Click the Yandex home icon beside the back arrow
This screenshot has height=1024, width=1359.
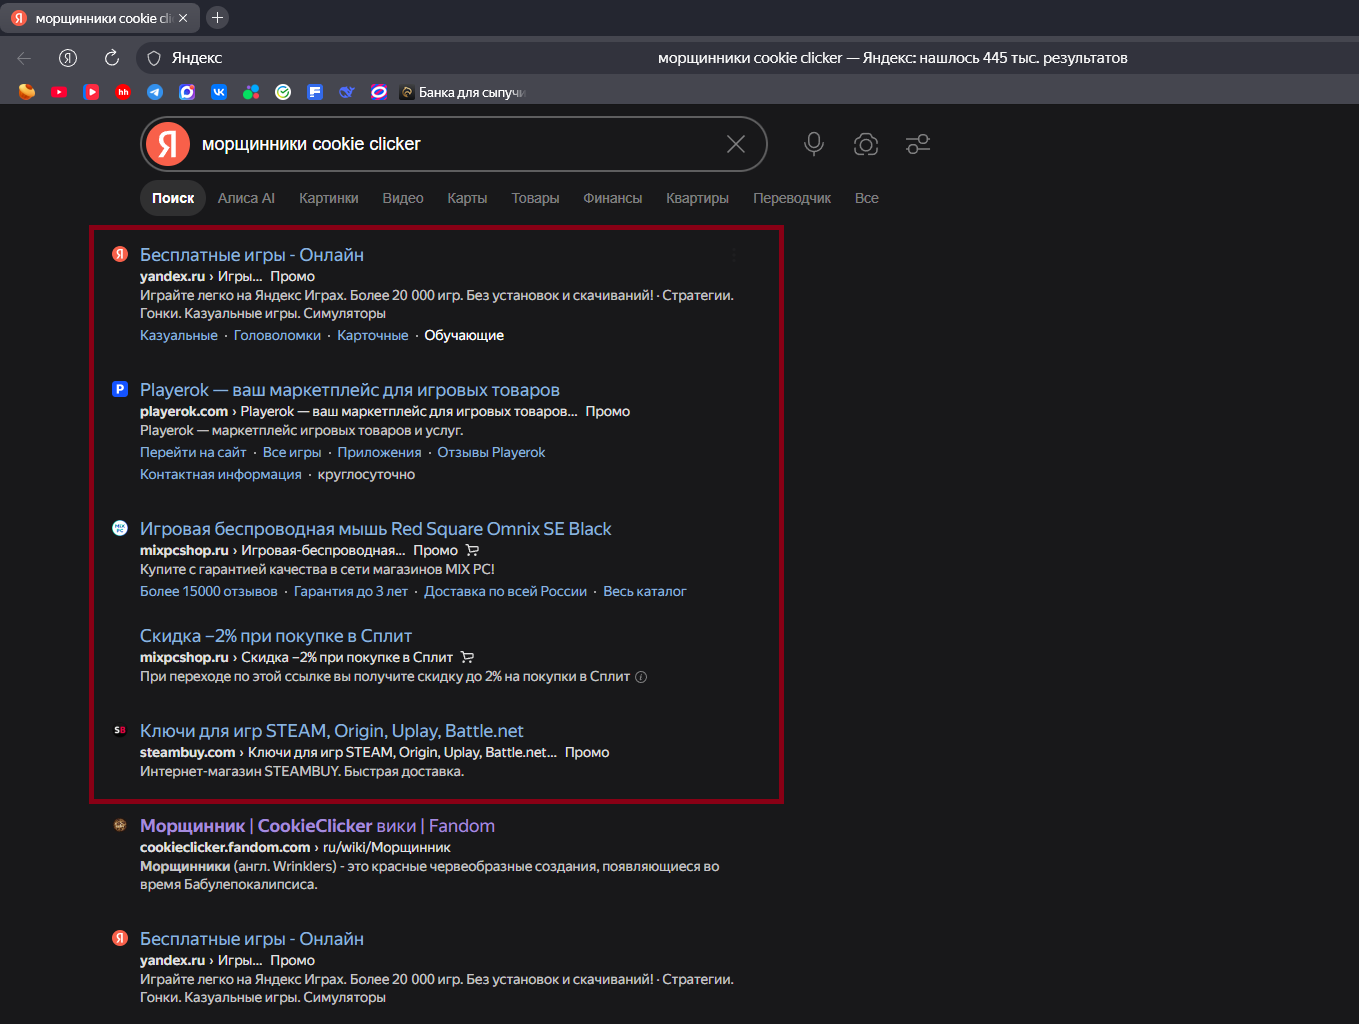(x=68, y=58)
